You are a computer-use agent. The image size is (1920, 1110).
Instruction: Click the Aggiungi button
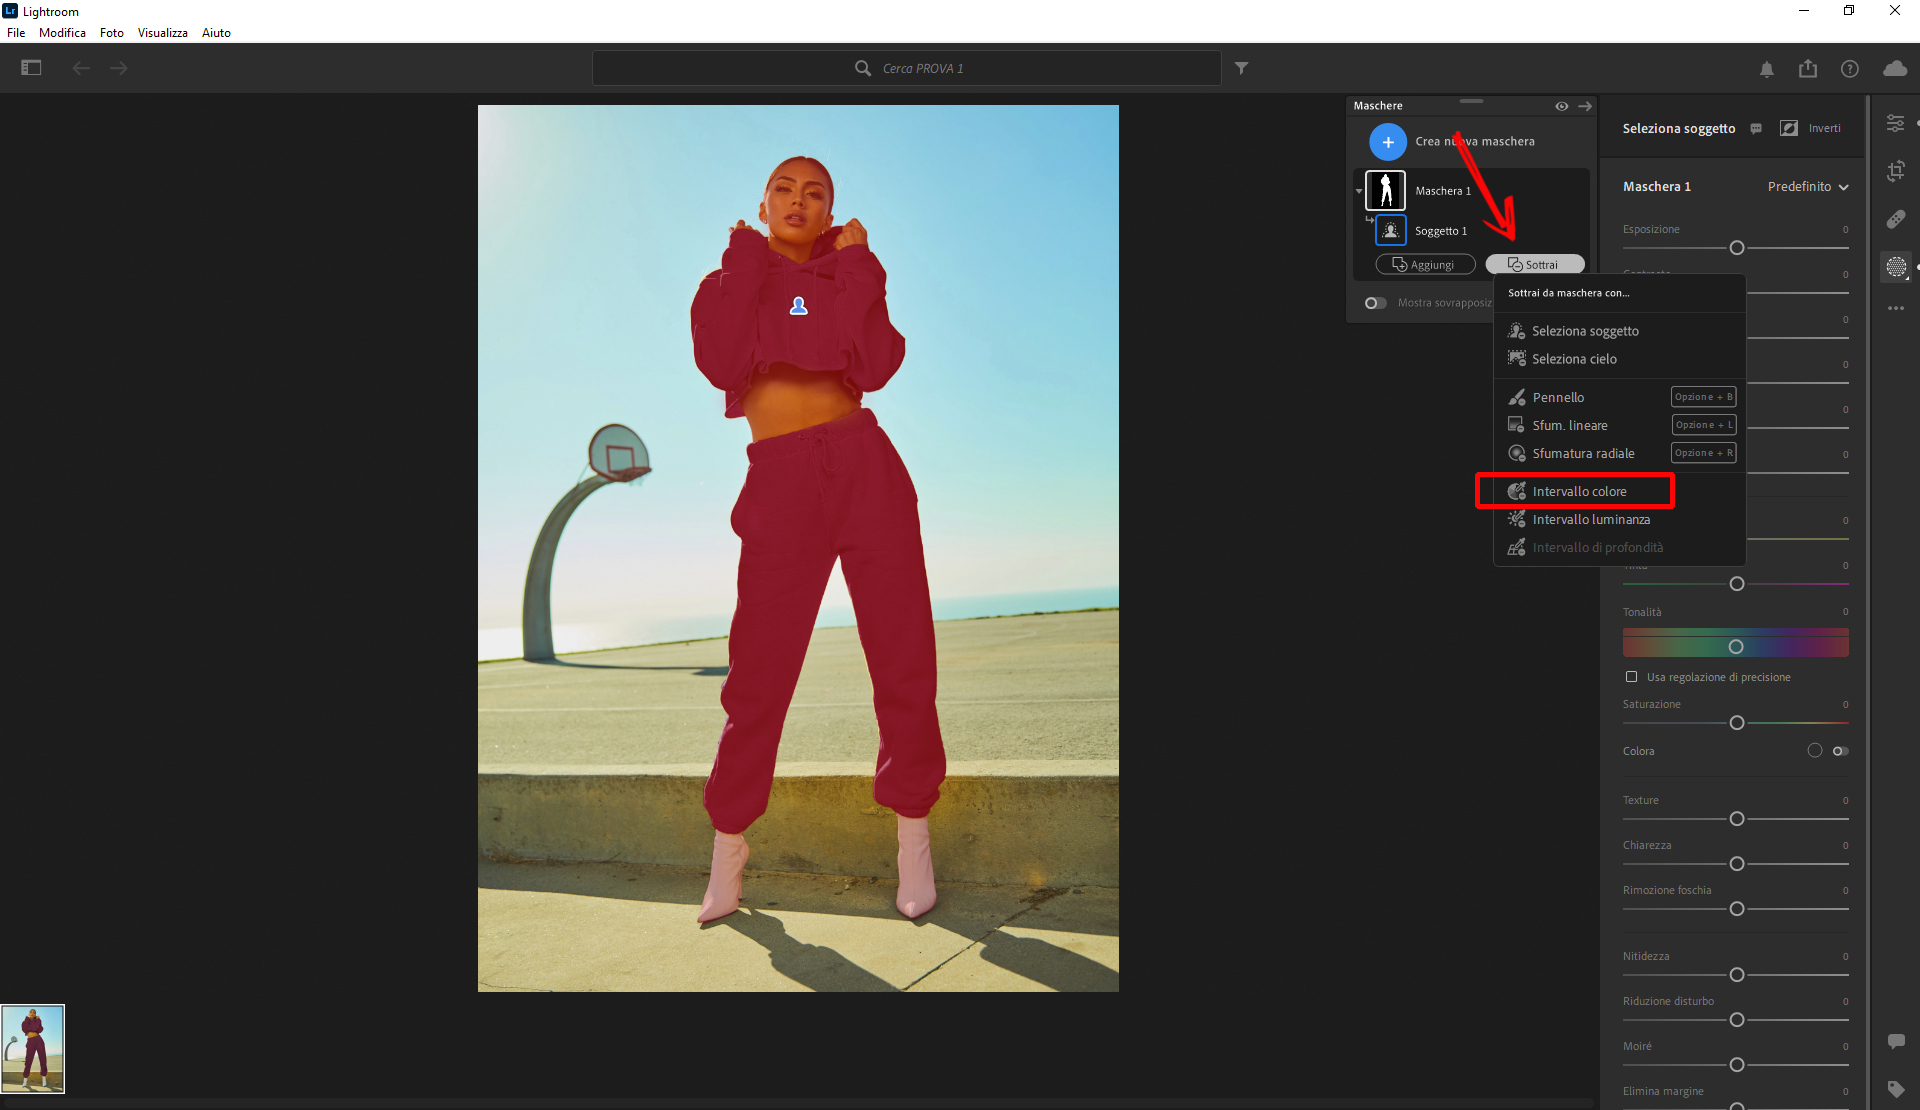pyautogui.click(x=1424, y=265)
